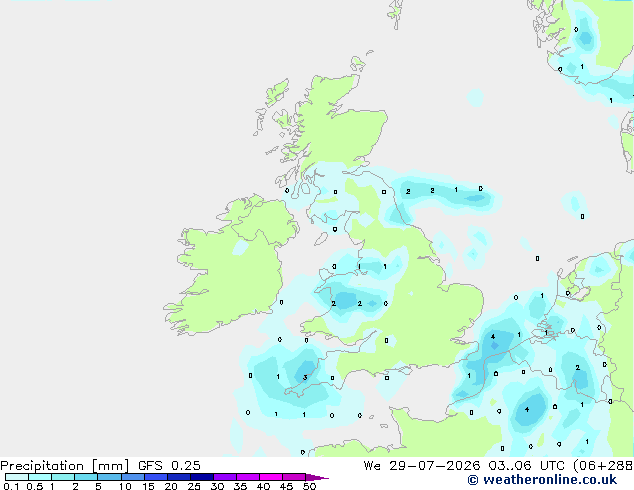Choose the 20–25 mm legend color swatch

(179, 477)
